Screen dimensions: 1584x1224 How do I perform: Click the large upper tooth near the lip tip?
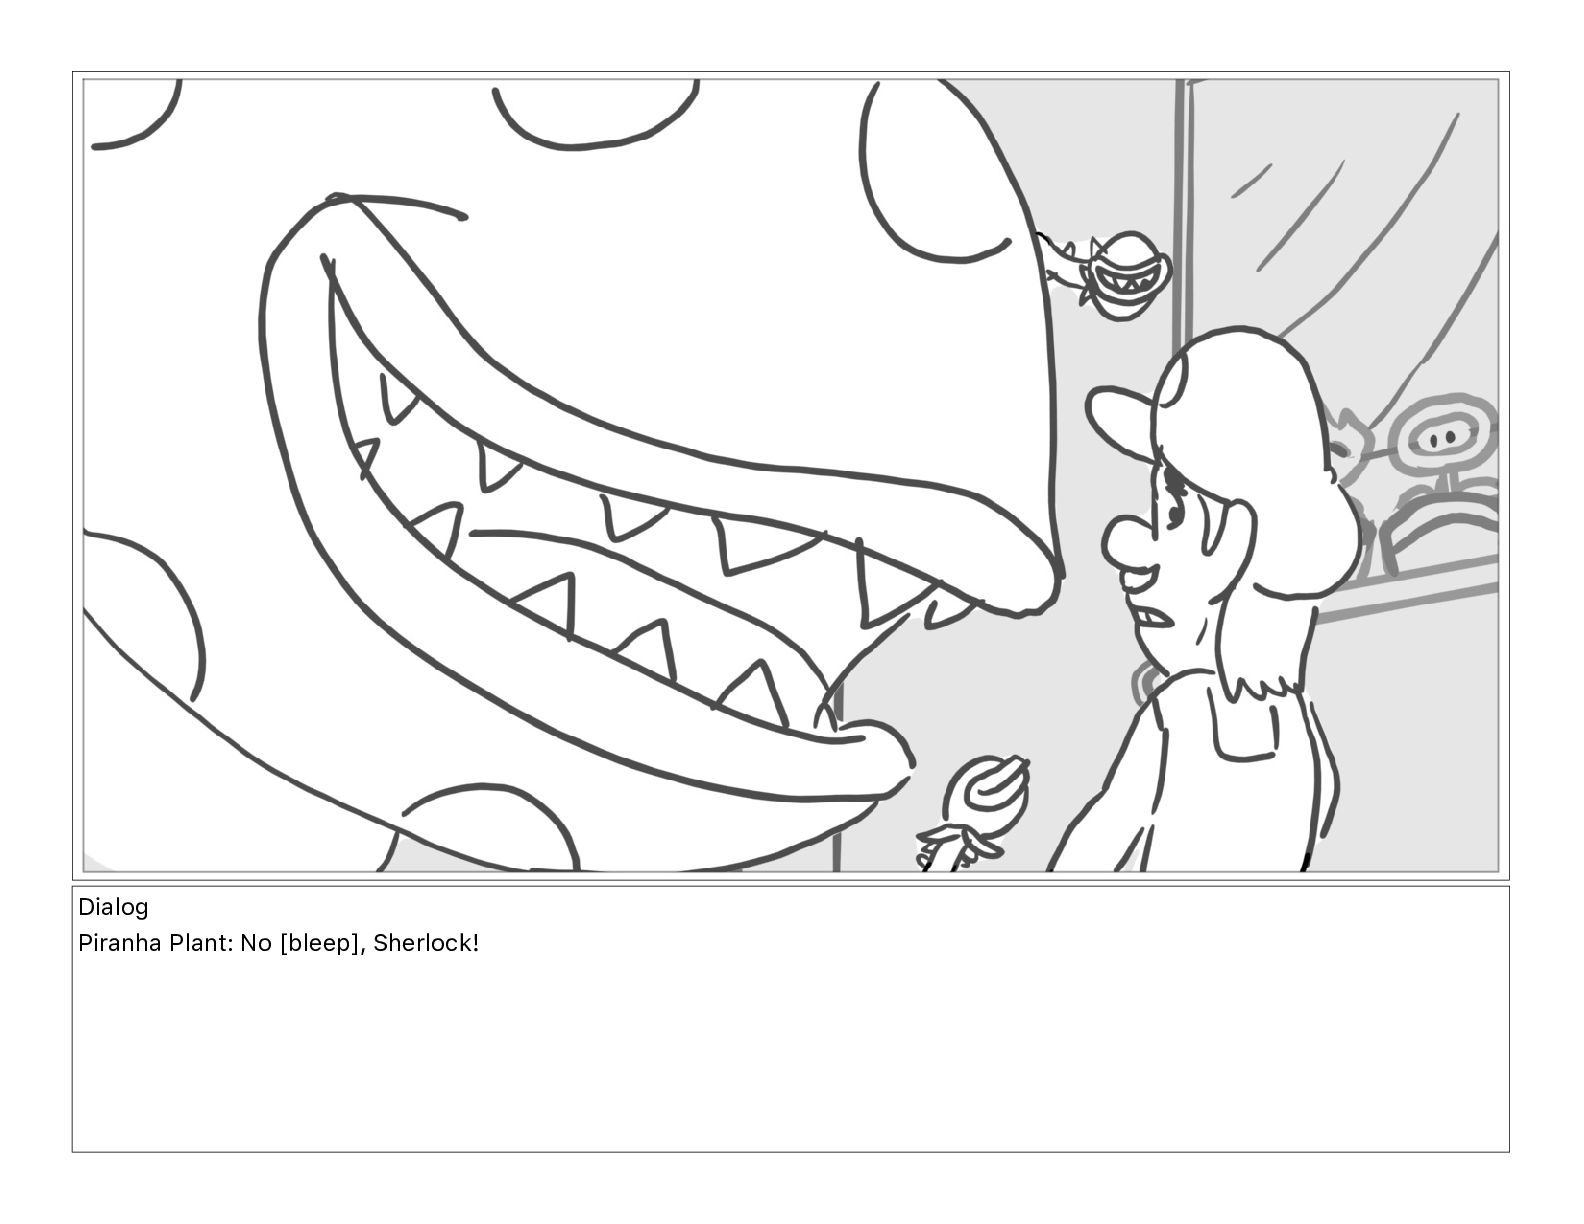(x=892, y=587)
